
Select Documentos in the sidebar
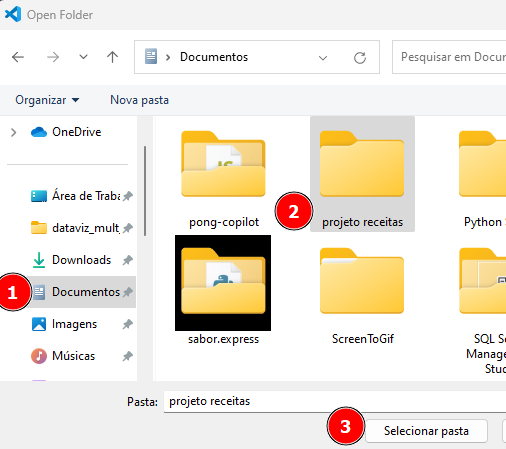pos(82,292)
